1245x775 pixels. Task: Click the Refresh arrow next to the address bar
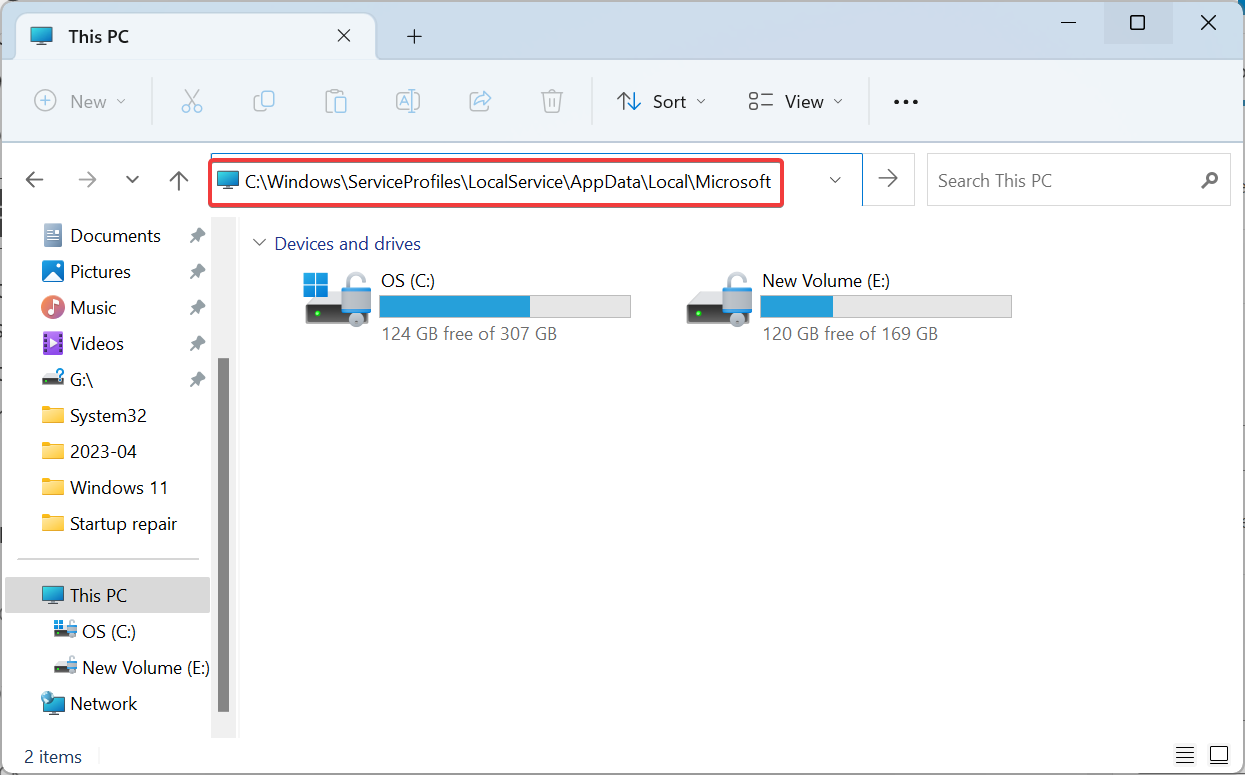(888, 180)
